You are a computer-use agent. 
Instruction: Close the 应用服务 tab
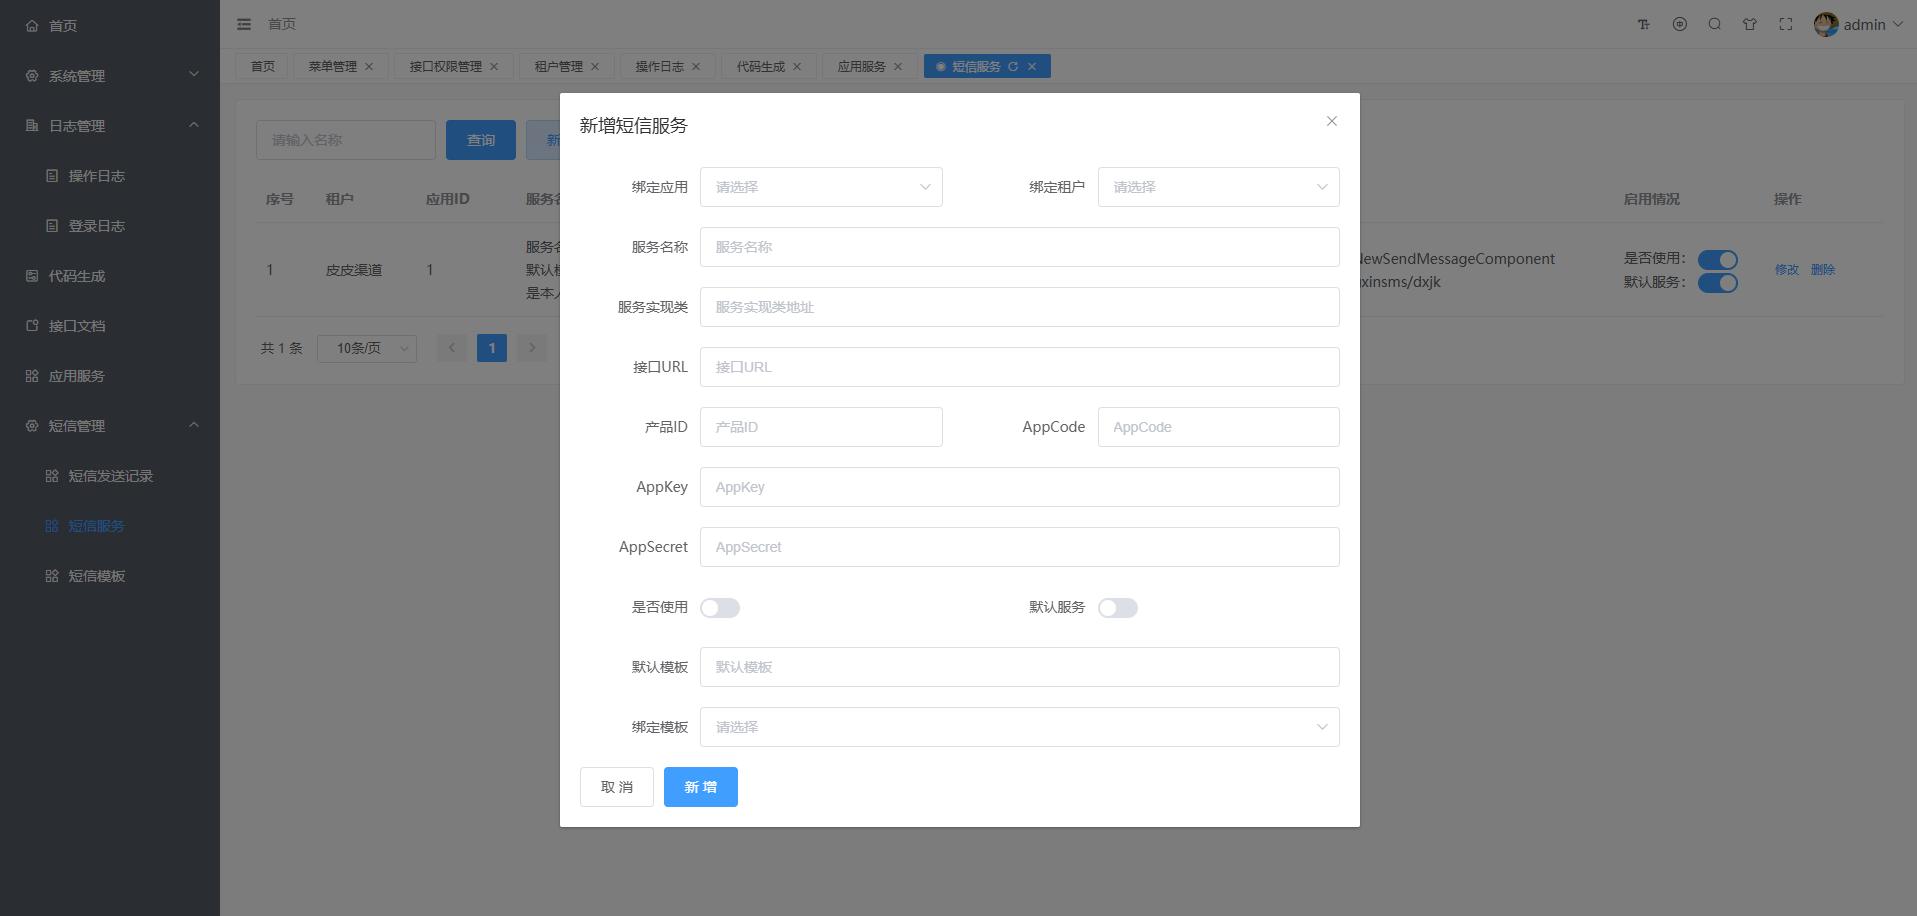coord(898,67)
